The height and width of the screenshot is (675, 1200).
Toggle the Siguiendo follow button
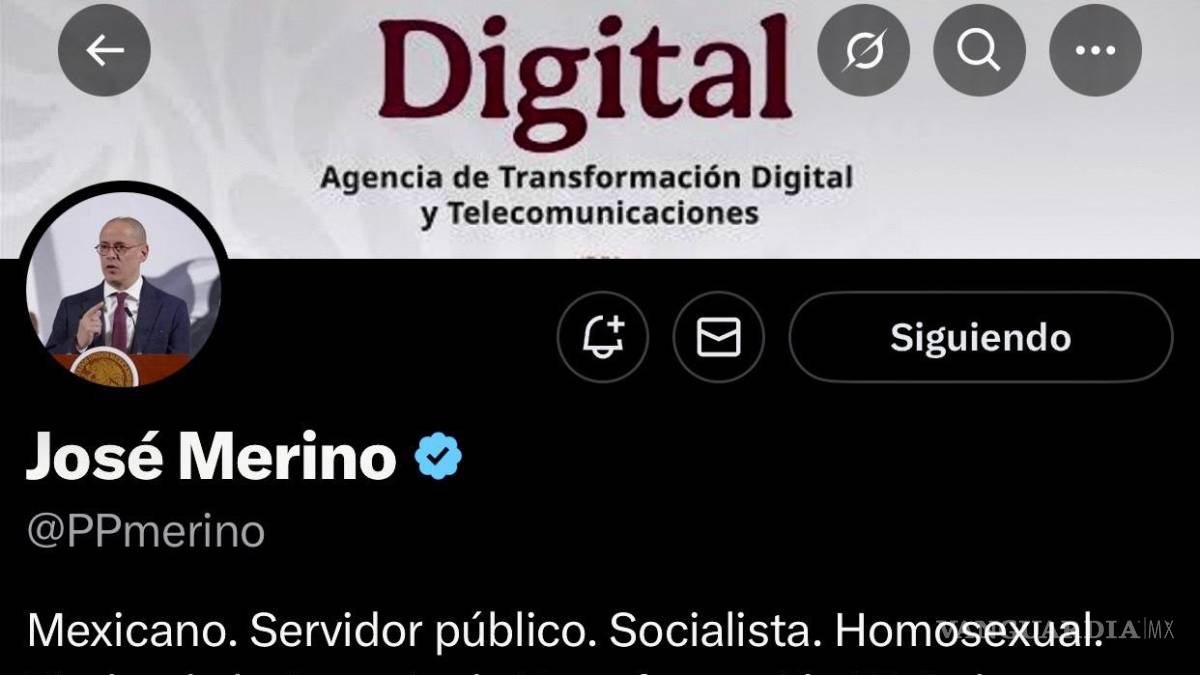tap(980, 337)
